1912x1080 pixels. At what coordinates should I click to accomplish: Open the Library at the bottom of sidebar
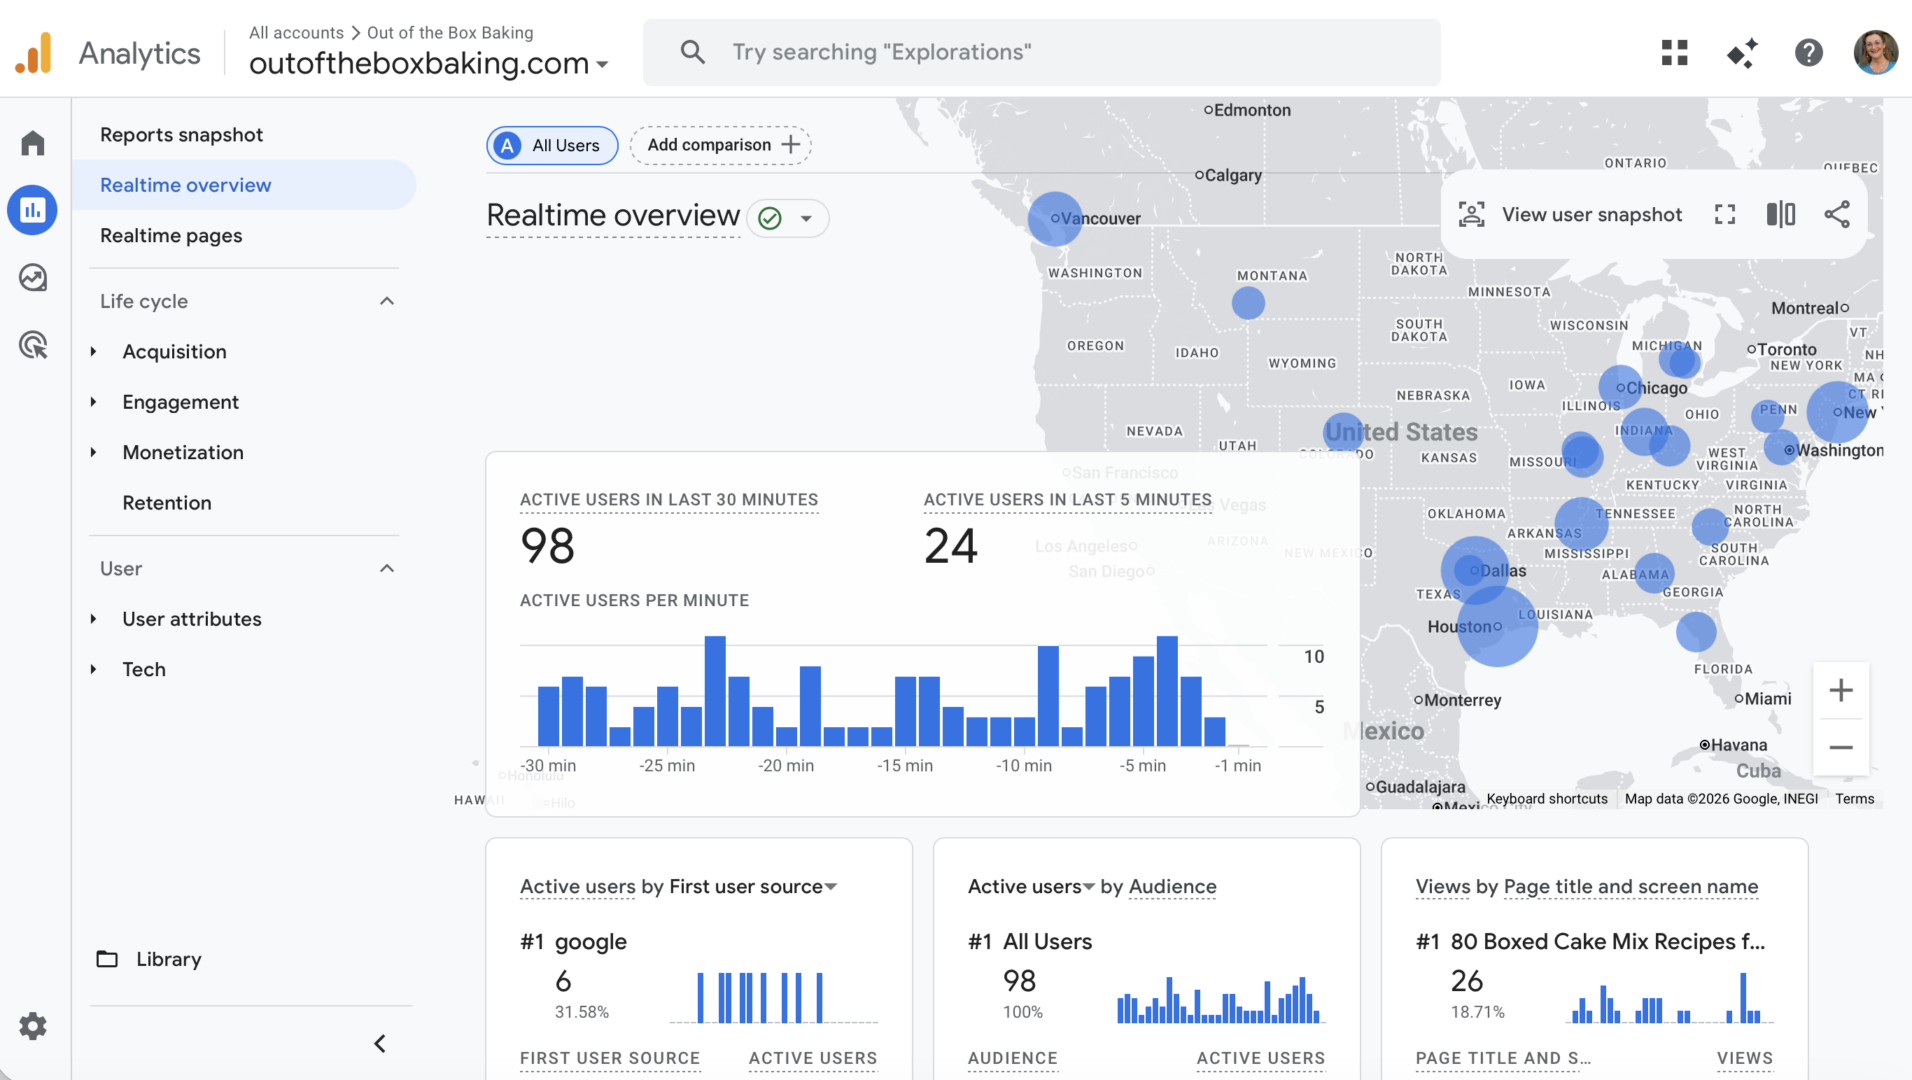(168, 958)
